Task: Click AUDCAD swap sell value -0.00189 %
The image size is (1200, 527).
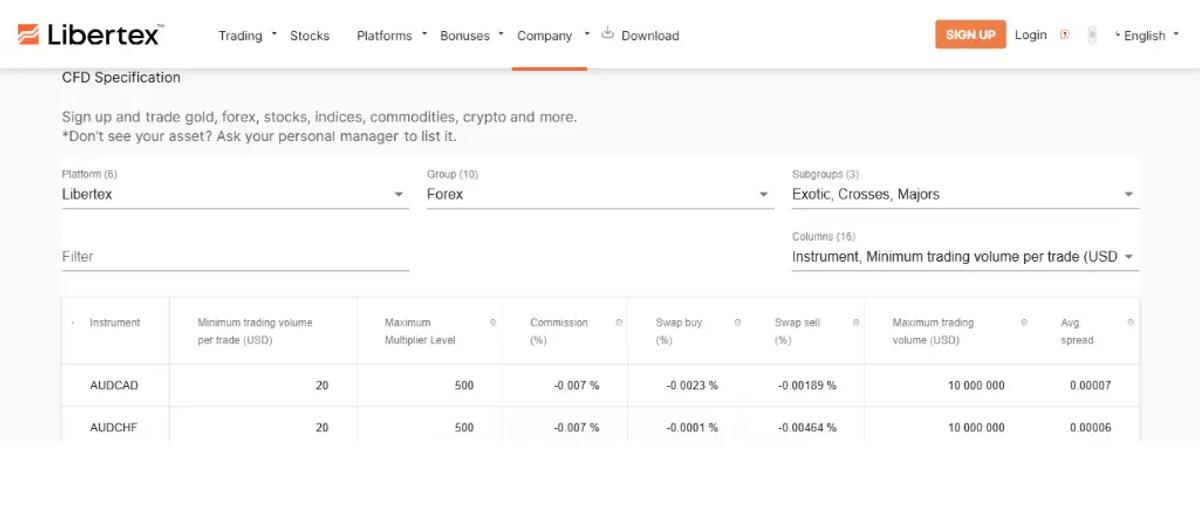Action: coord(807,385)
